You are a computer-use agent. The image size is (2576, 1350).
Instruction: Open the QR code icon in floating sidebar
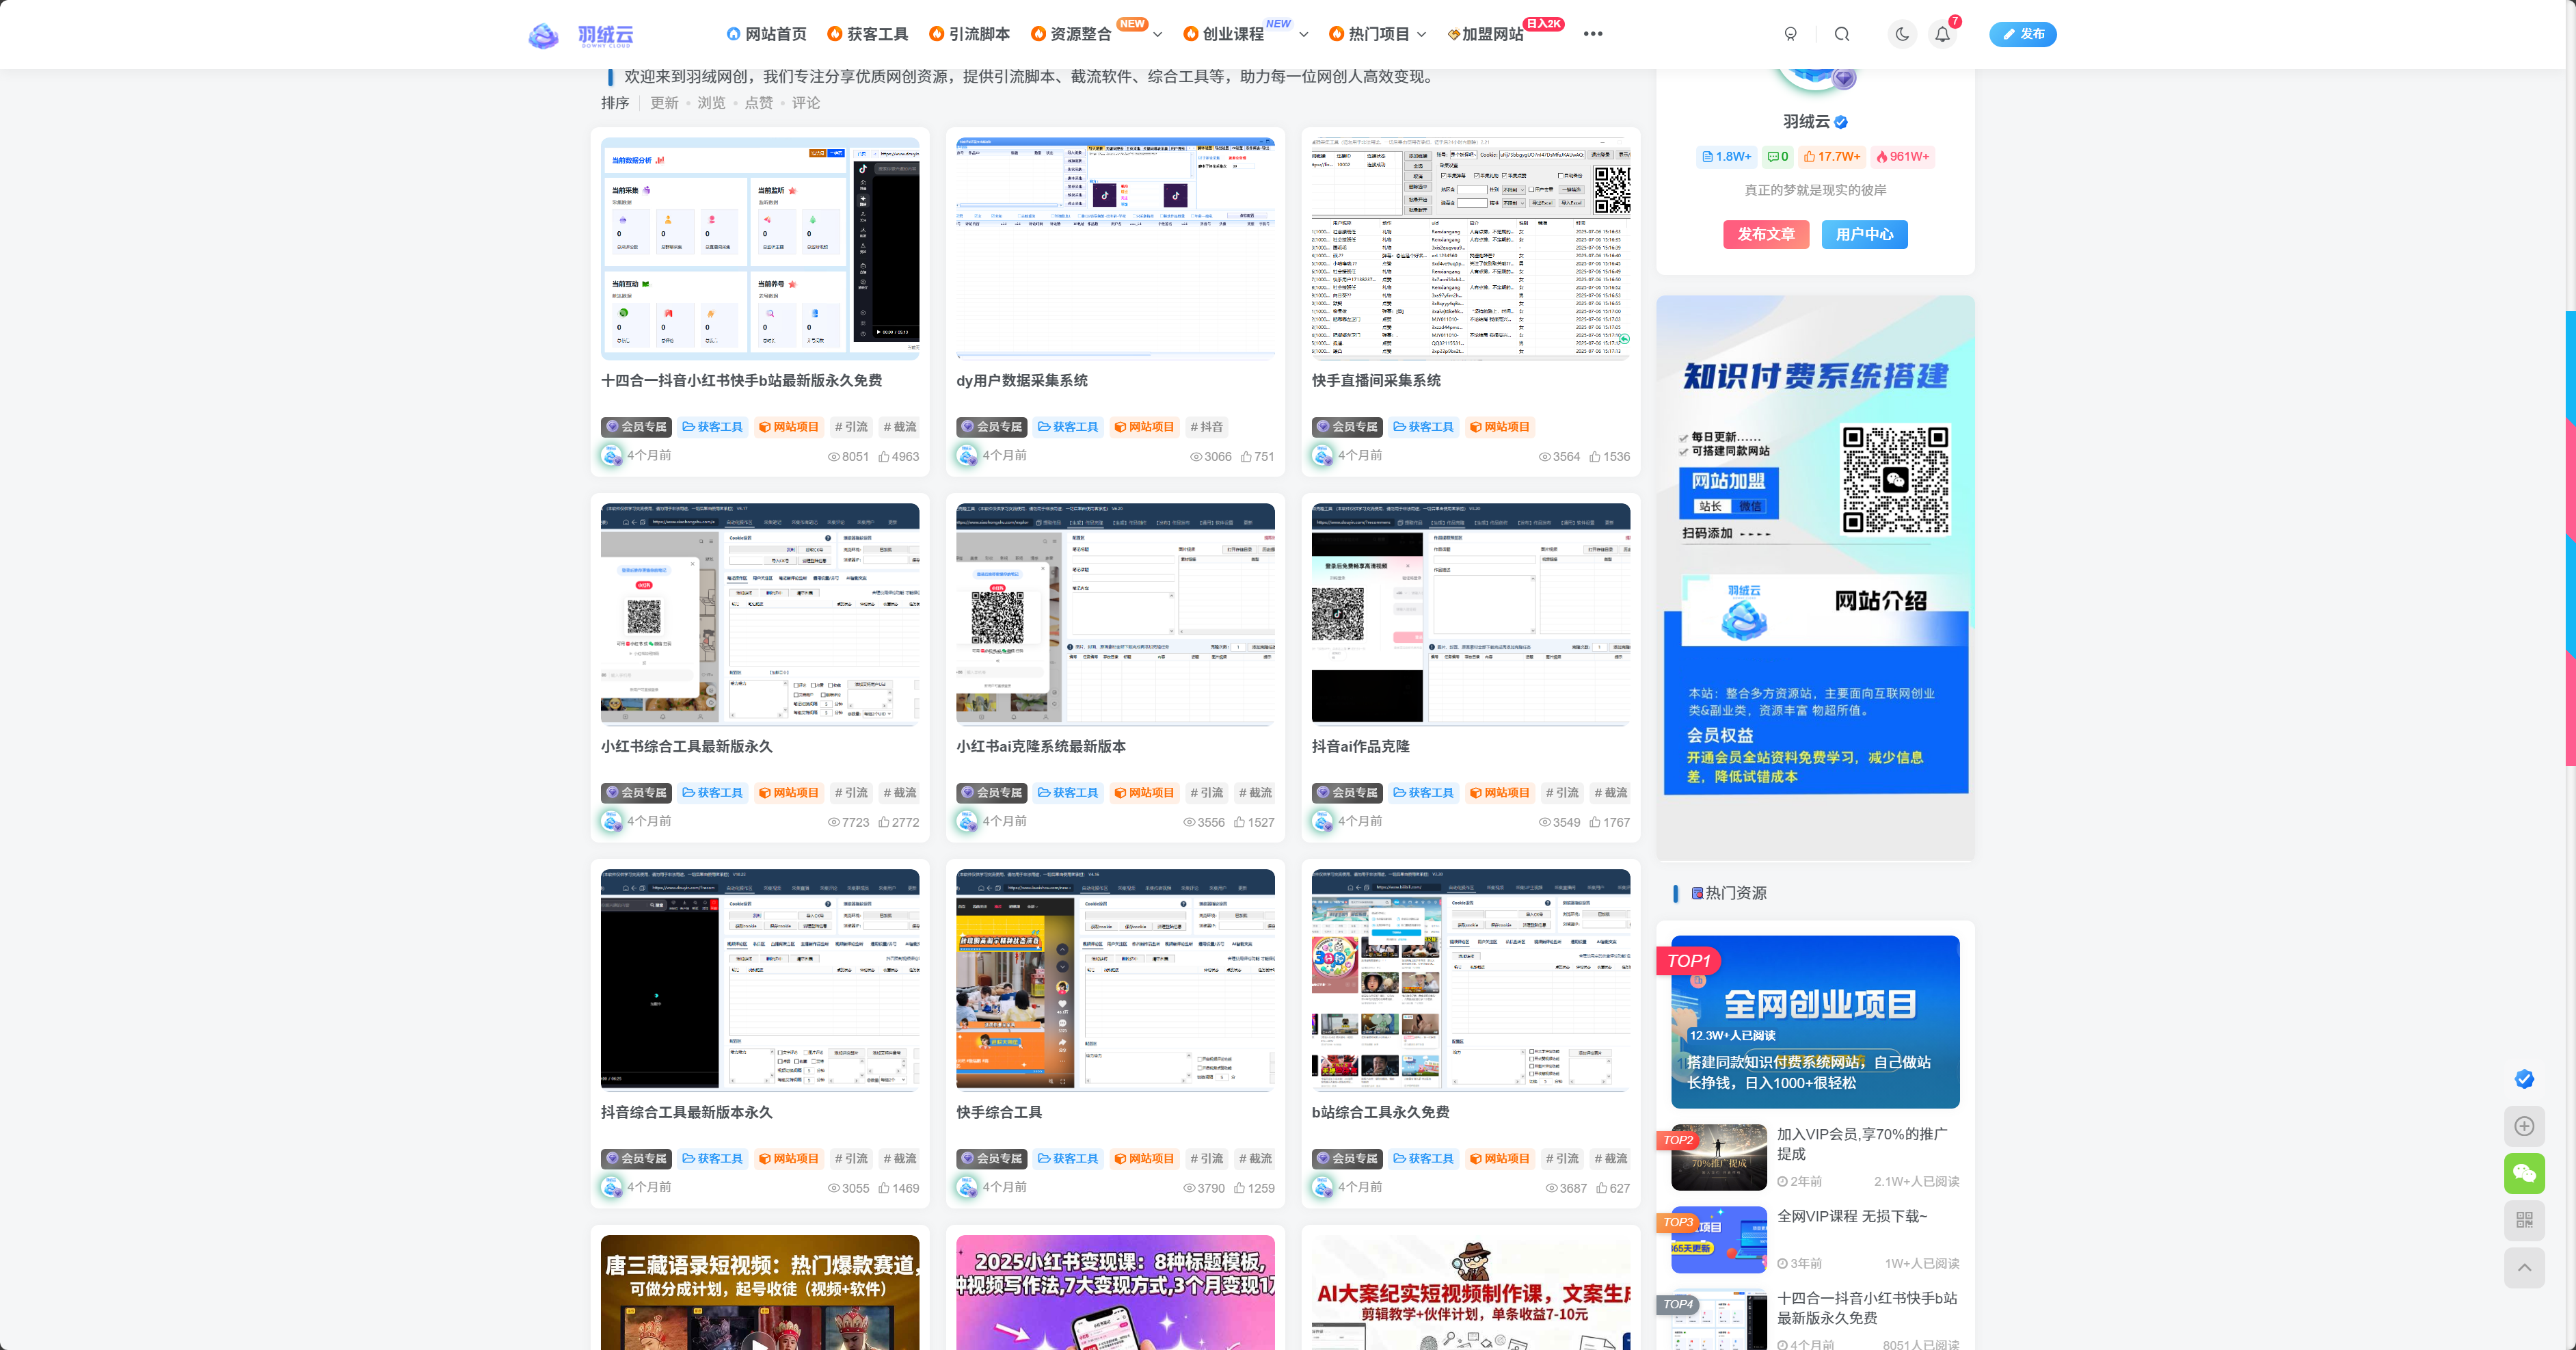tap(2525, 1220)
